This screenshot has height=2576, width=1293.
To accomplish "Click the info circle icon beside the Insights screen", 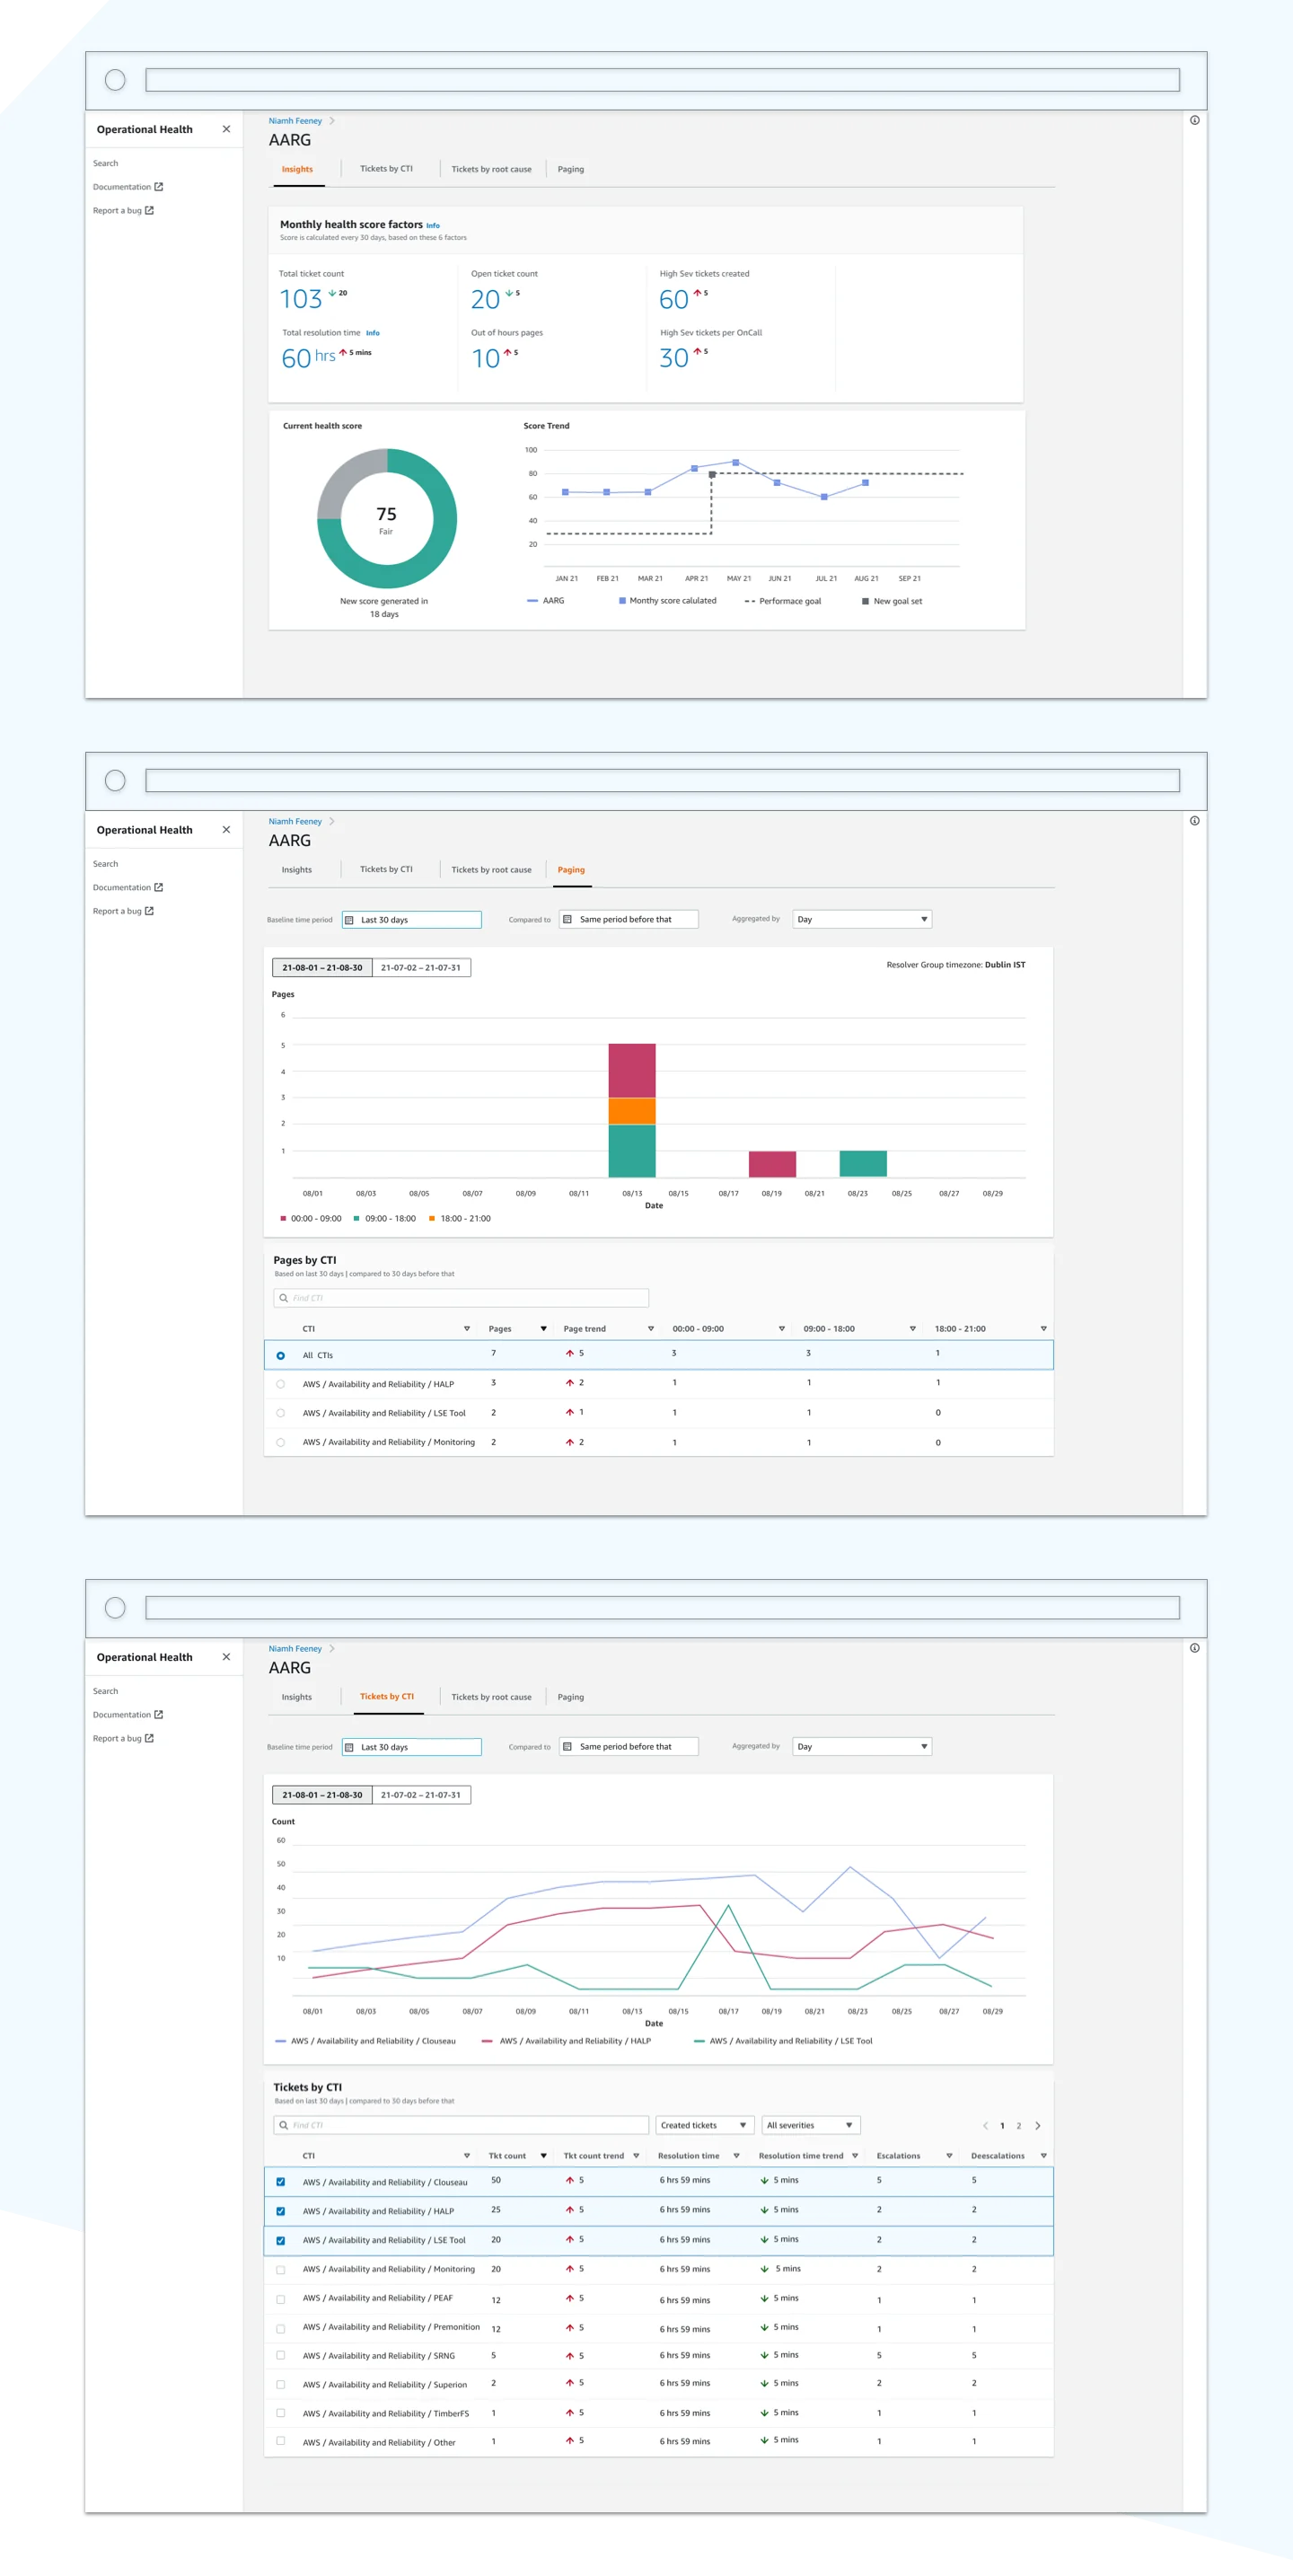I will pos(1194,120).
